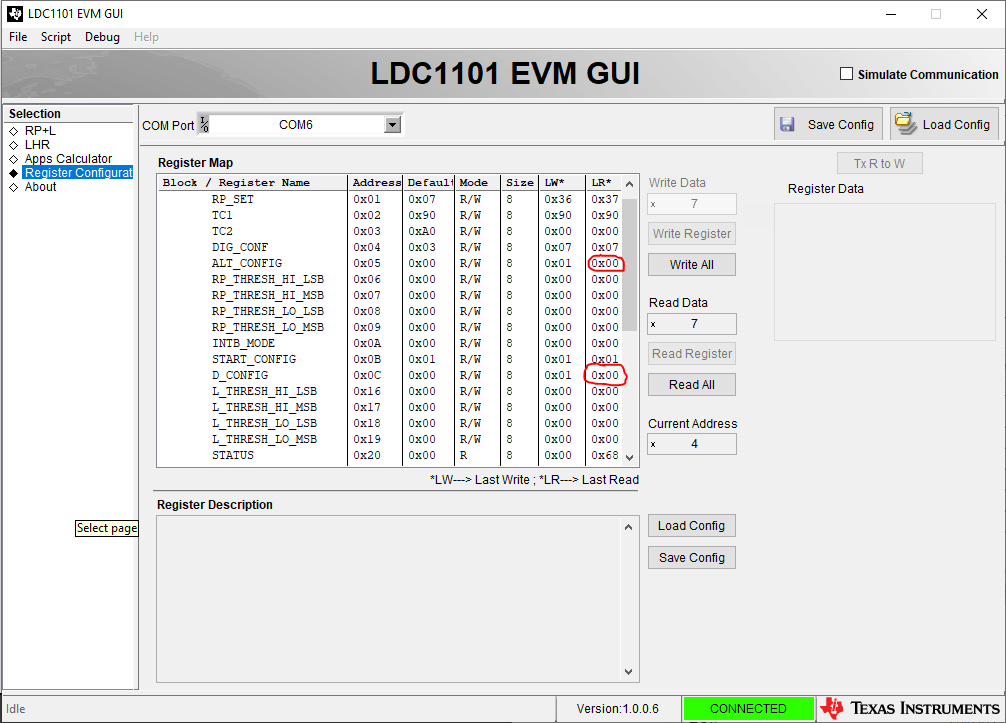
Task: Click the CONNECTED status indicator
Action: (748, 707)
